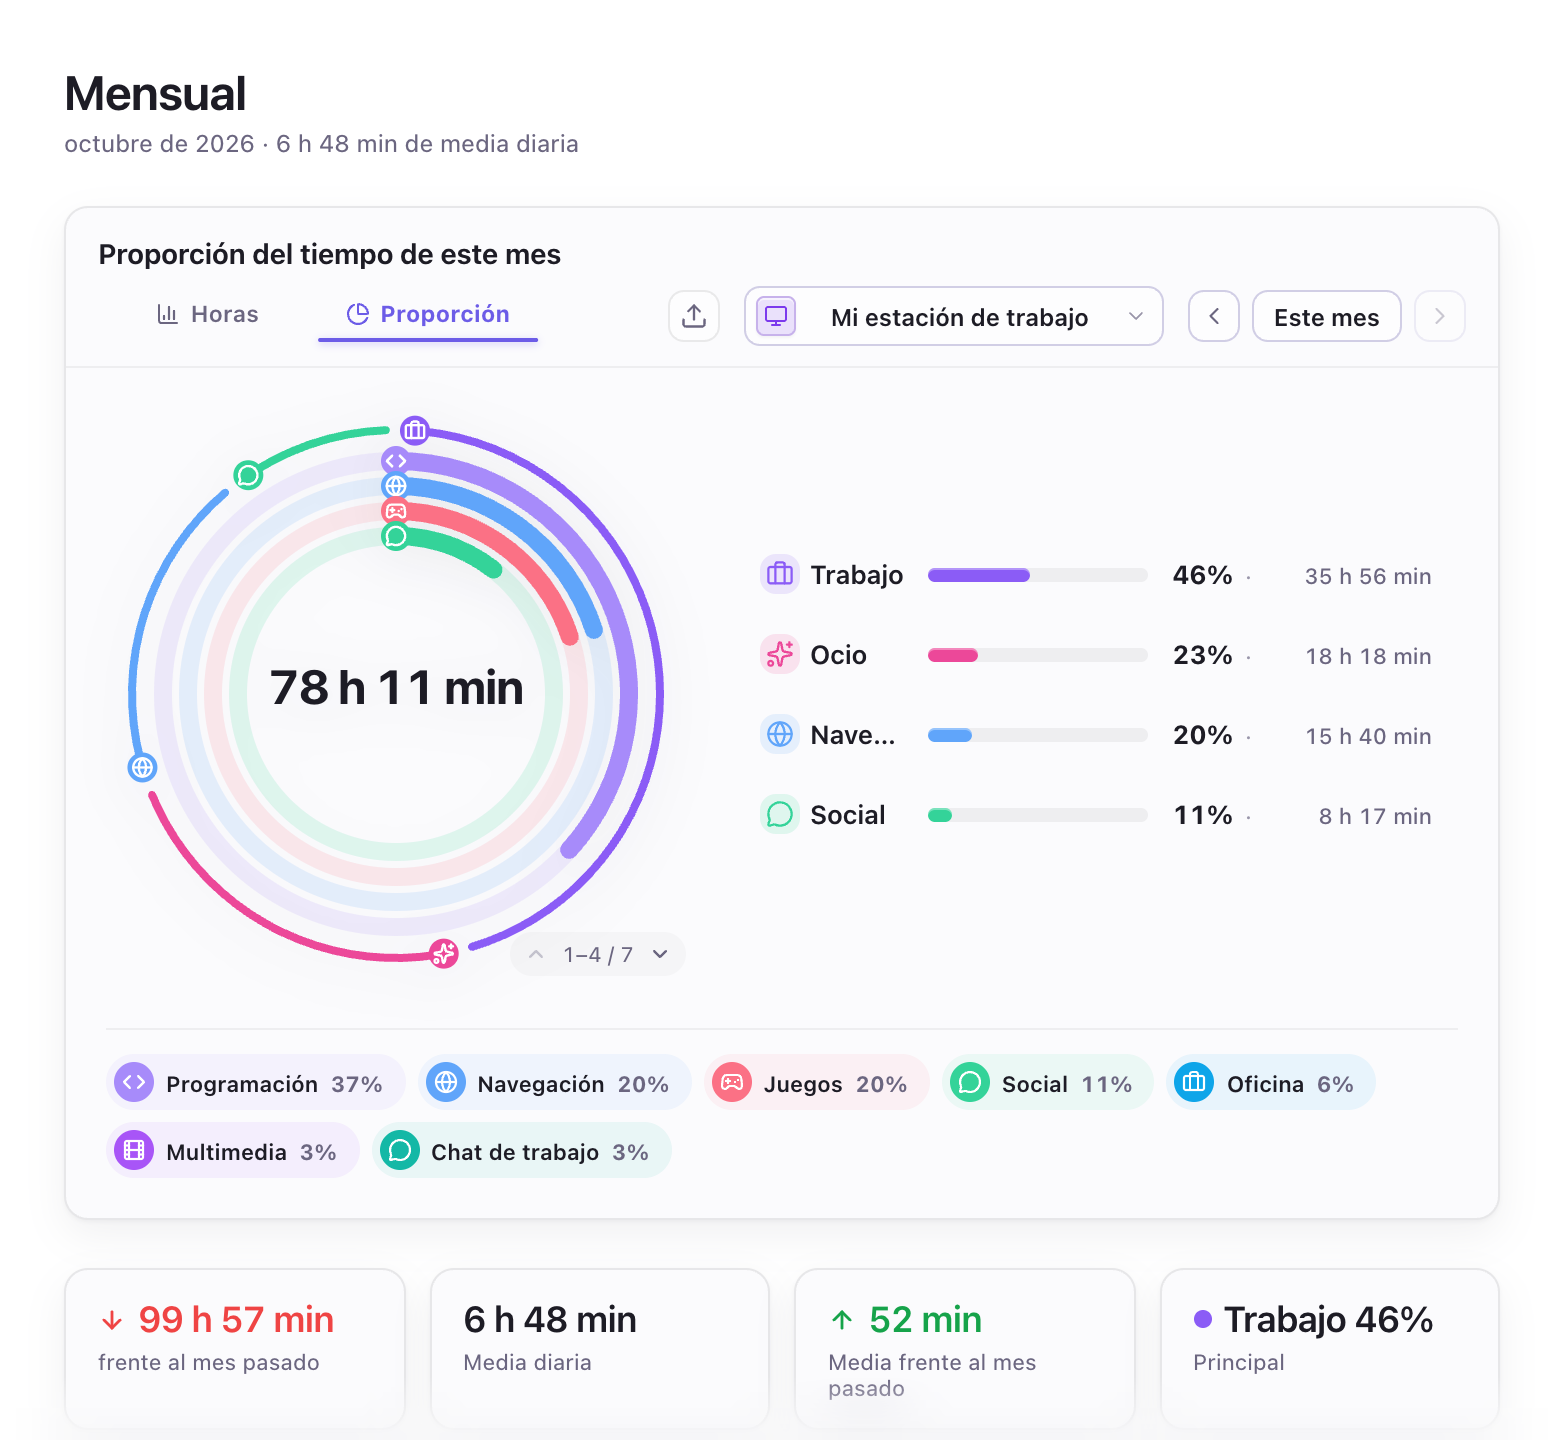Click the blue globe marker on the outer ring
This screenshot has width=1564, height=1440.
[143, 767]
